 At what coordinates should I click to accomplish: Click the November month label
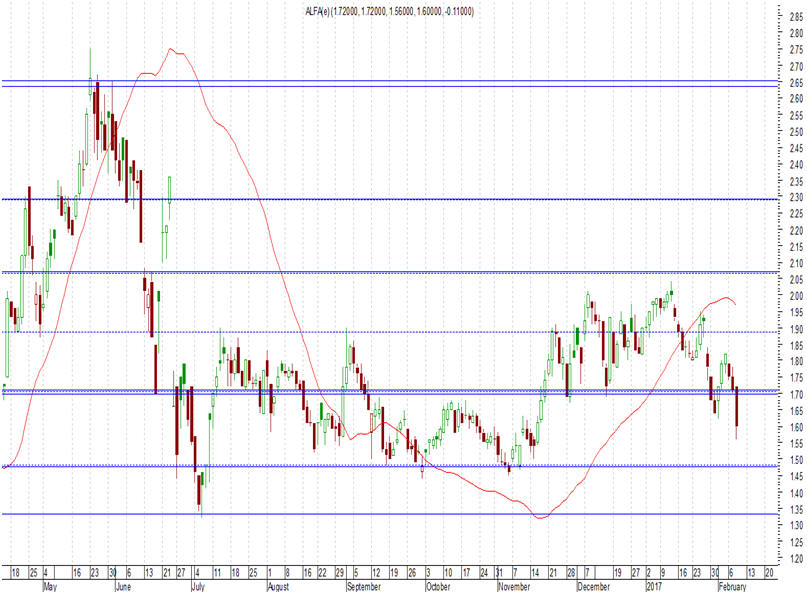[514, 587]
